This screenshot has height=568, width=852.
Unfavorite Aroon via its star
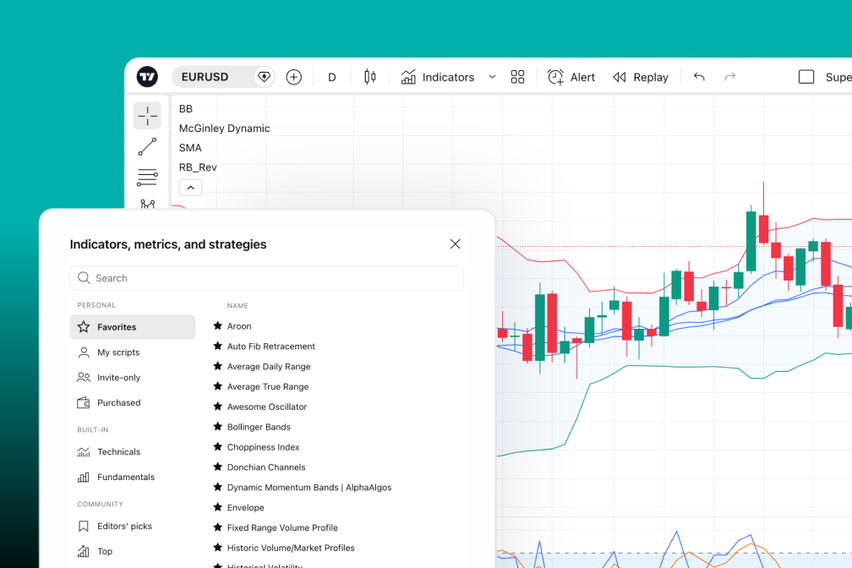(x=218, y=326)
